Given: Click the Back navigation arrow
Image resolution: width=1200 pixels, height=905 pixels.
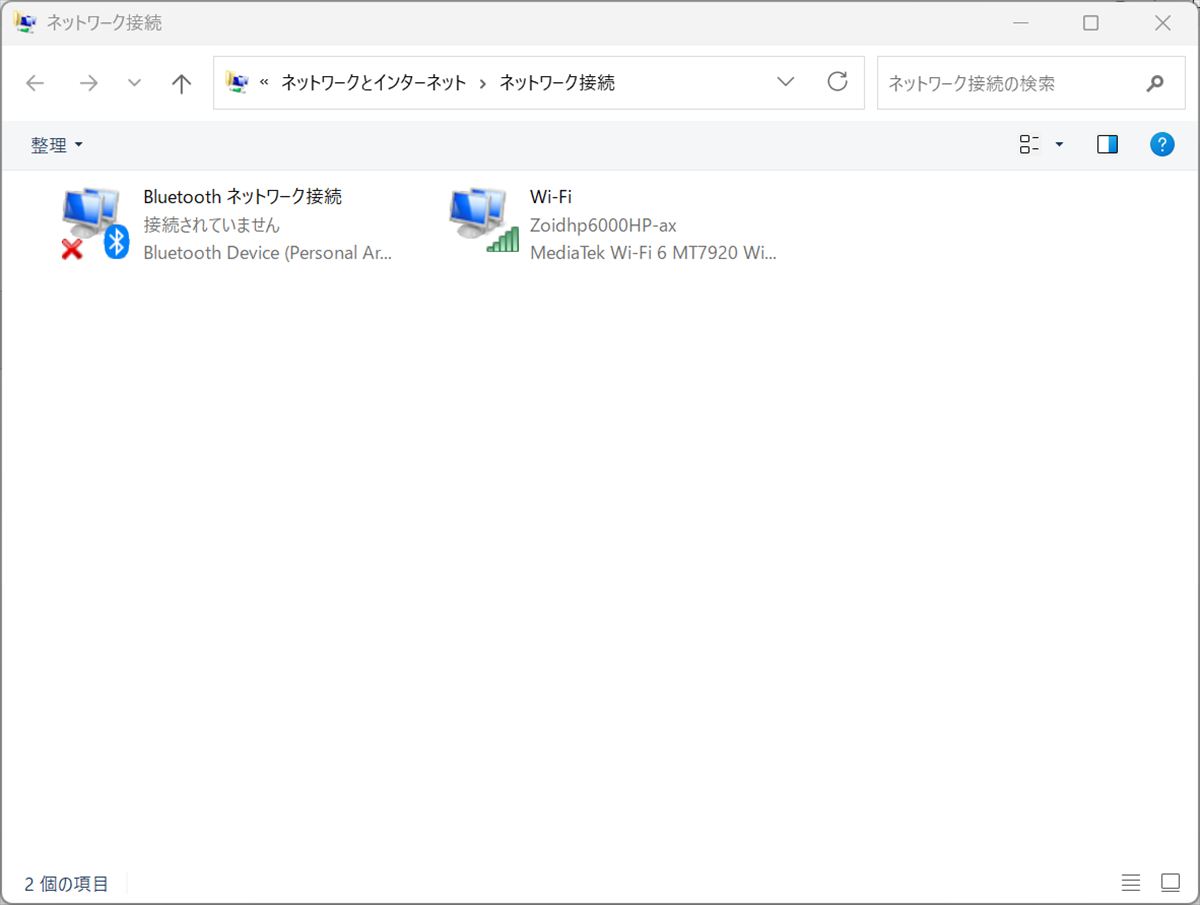Looking at the screenshot, I should (x=35, y=83).
